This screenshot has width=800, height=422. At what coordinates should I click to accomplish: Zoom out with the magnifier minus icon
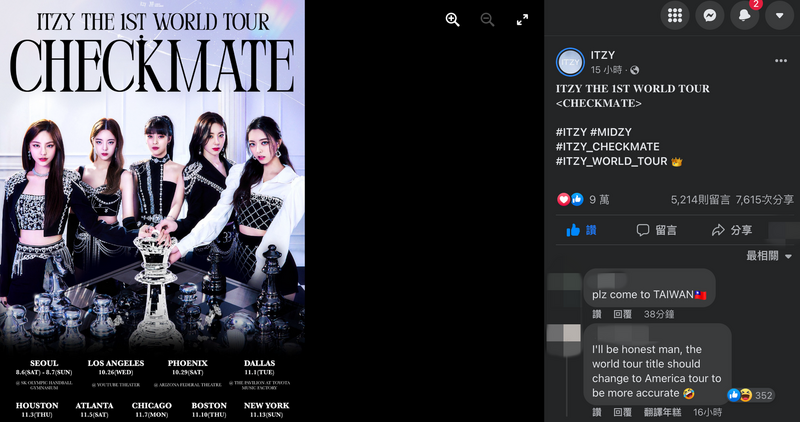(487, 20)
